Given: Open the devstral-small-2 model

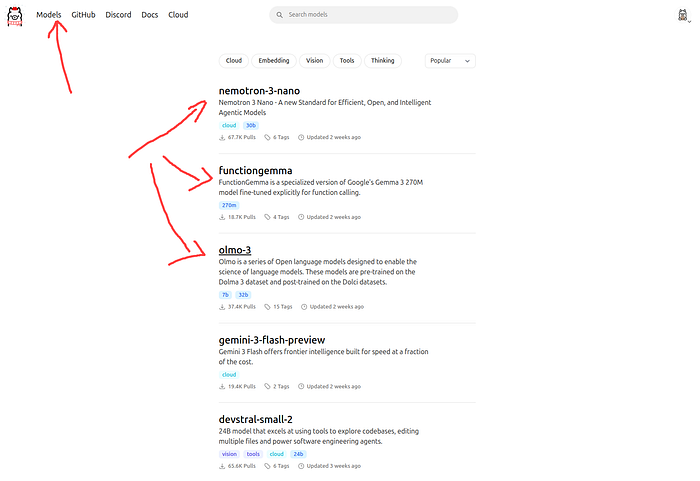Looking at the screenshot, I should [255, 419].
